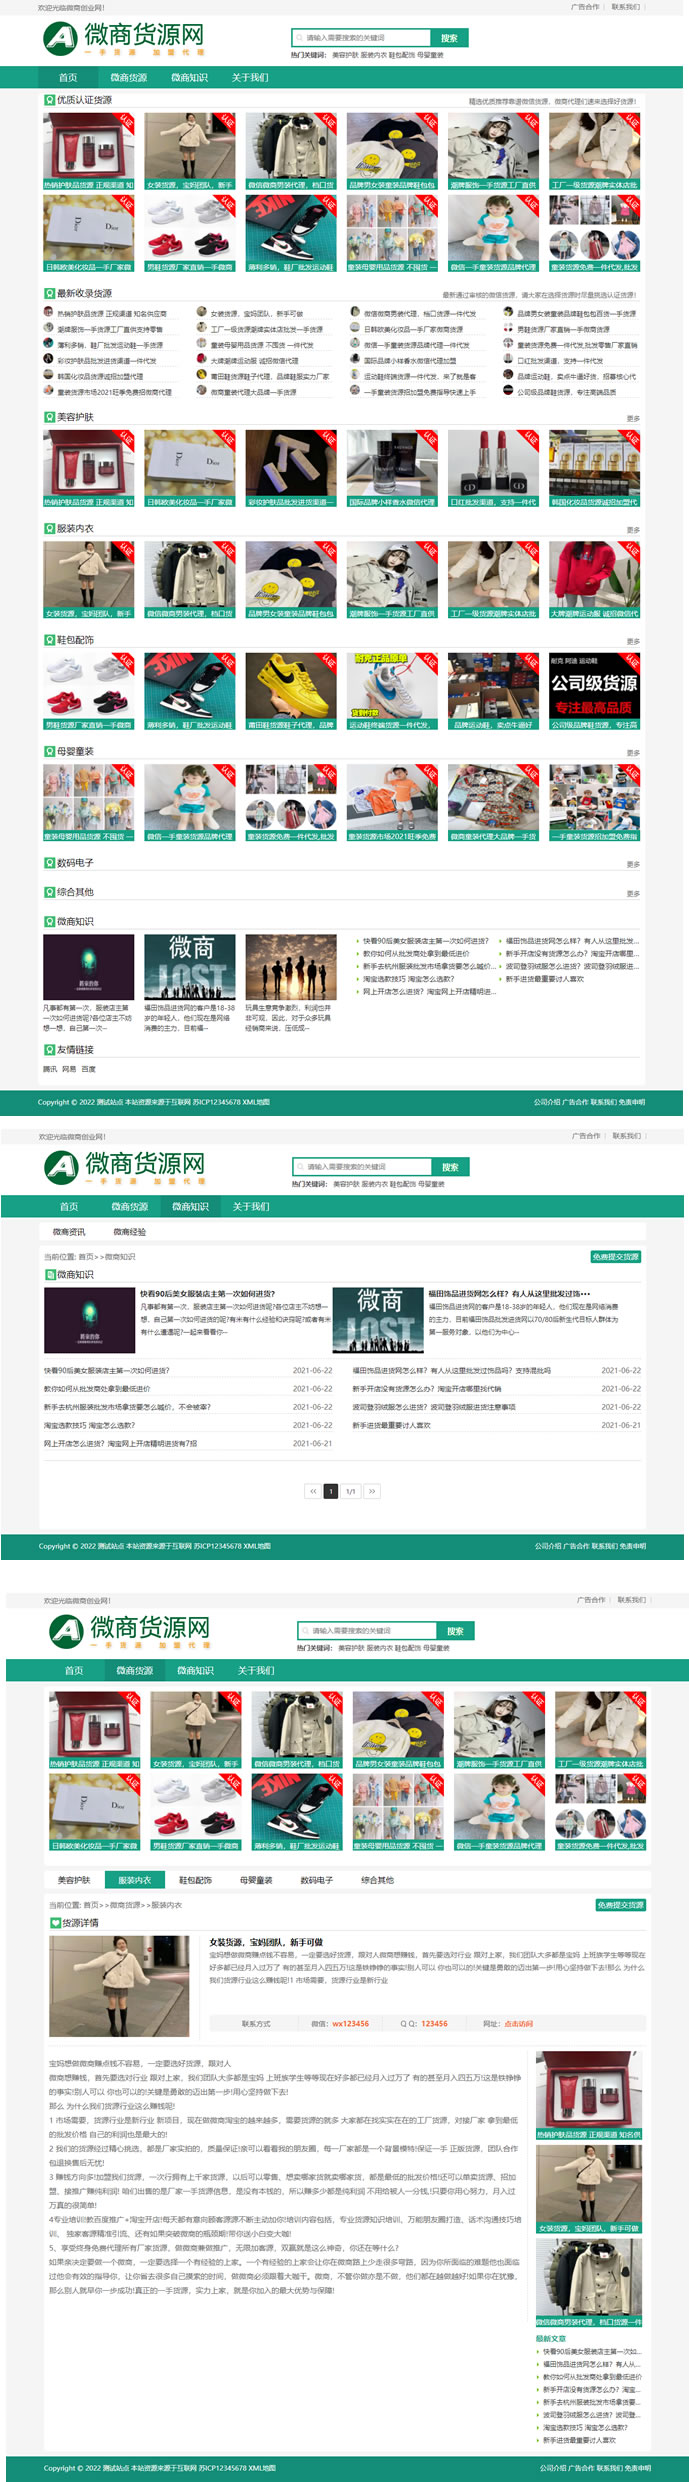Open 首页 in the homepage navigation bar

68,77
